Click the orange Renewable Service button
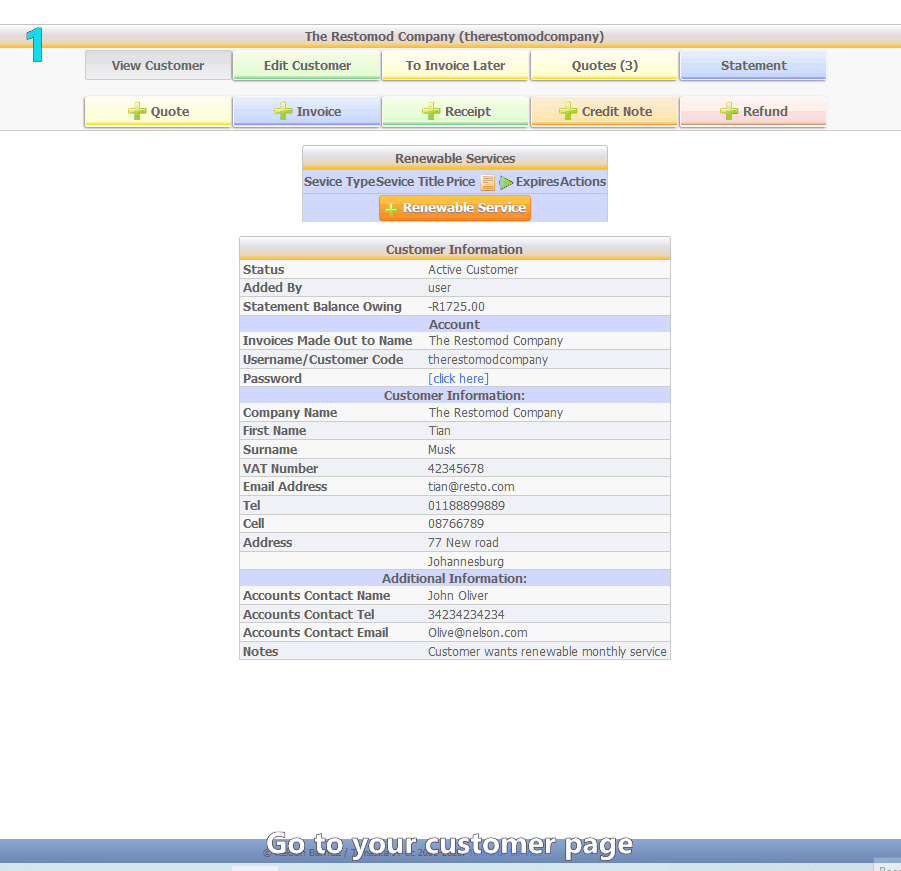This screenshot has width=901, height=871. point(455,208)
